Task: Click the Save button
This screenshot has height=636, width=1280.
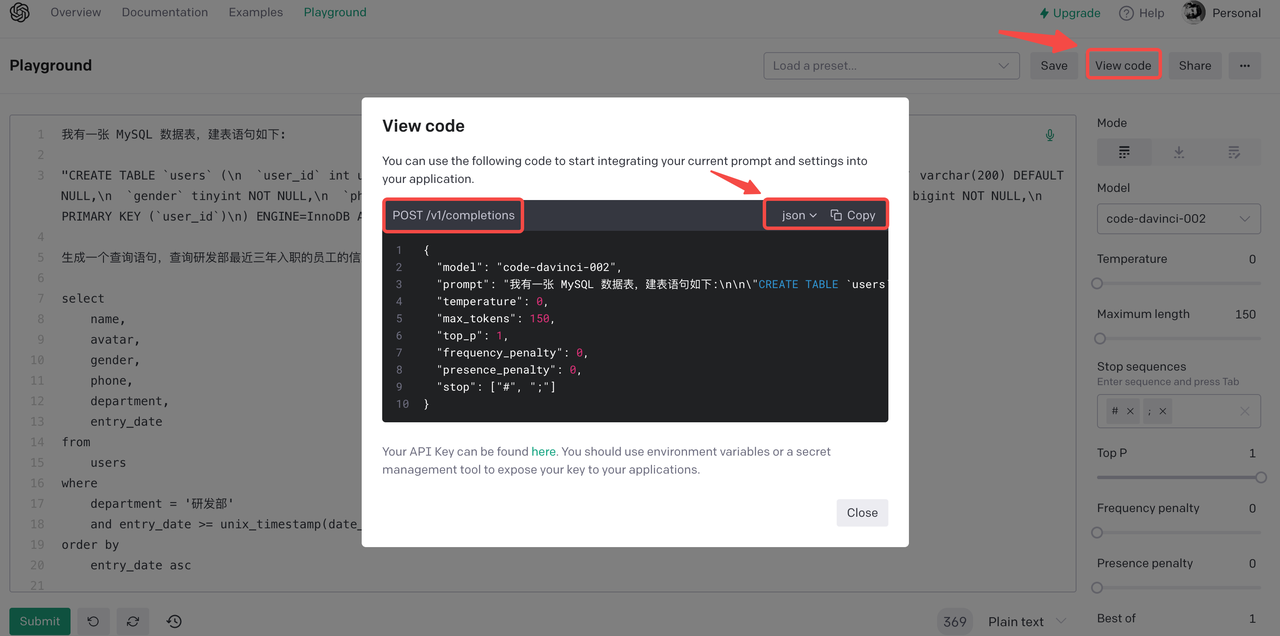Action: (1054, 65)
